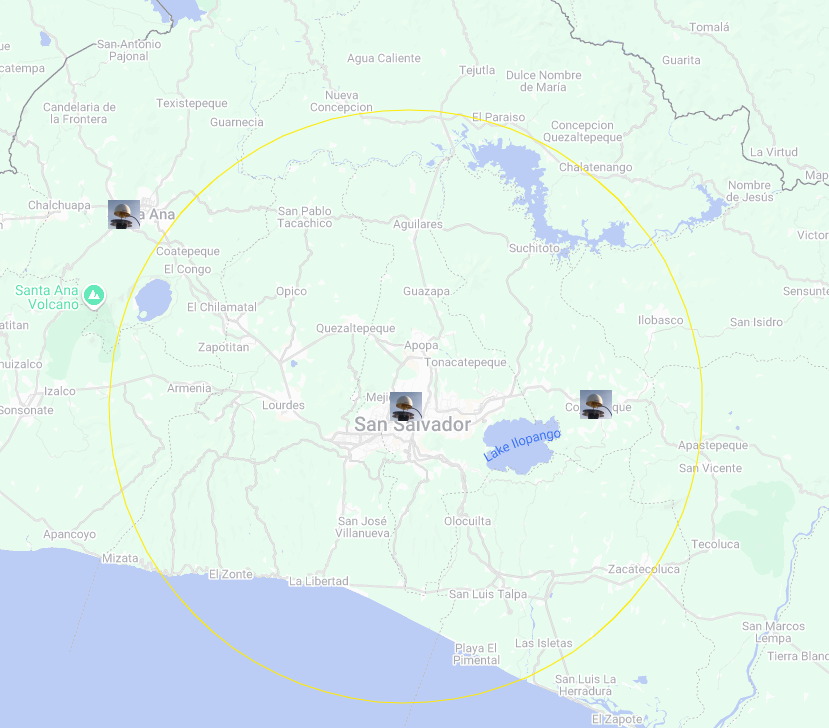Click the Nueva Concepcion label
Viewport: 829px width, 728px height.
pos(341,101)
